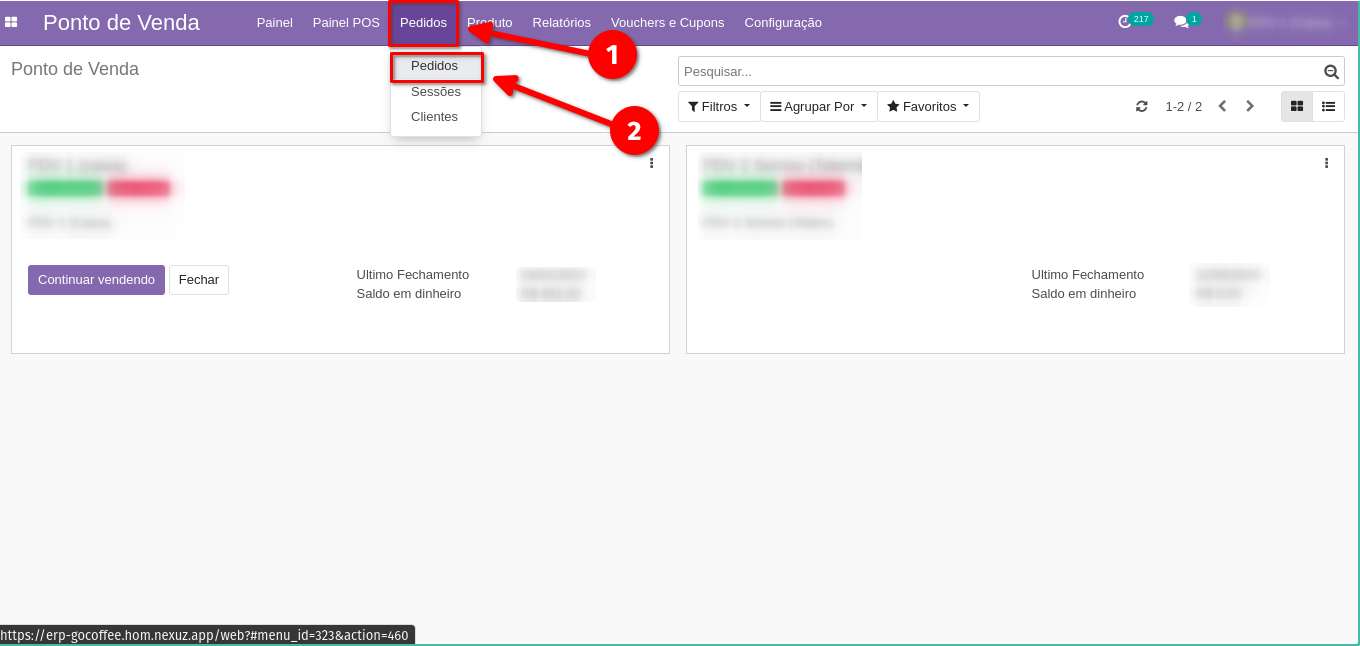Open the second card's three-dot menu
Screen dimensions: 1360x646
click(x=1326, y=163)
